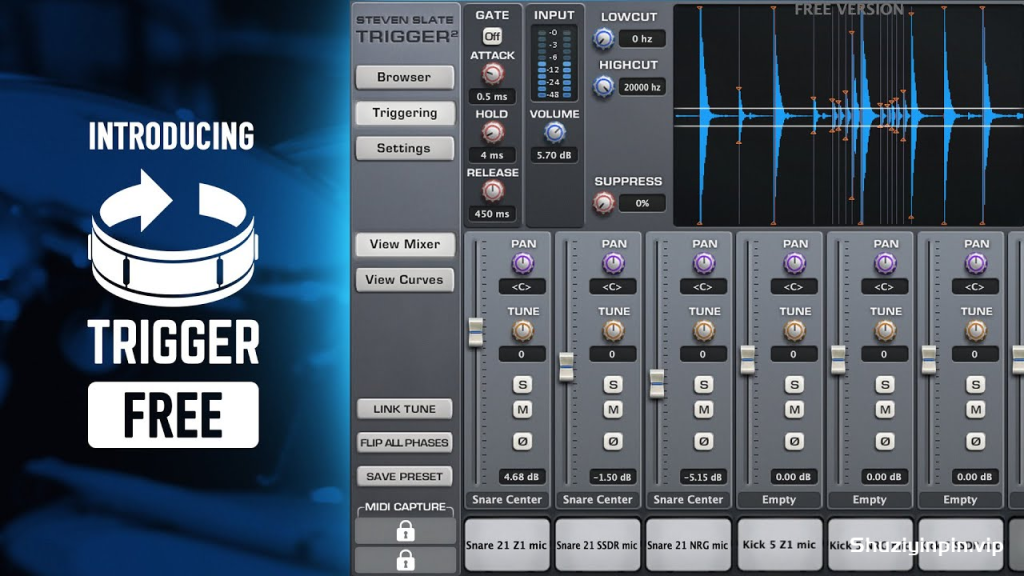The width and height of the screenshot is (1024, 576).
Task: Mute the Snare 21 Z1 mic channel
Action: [x=522, y=410]
